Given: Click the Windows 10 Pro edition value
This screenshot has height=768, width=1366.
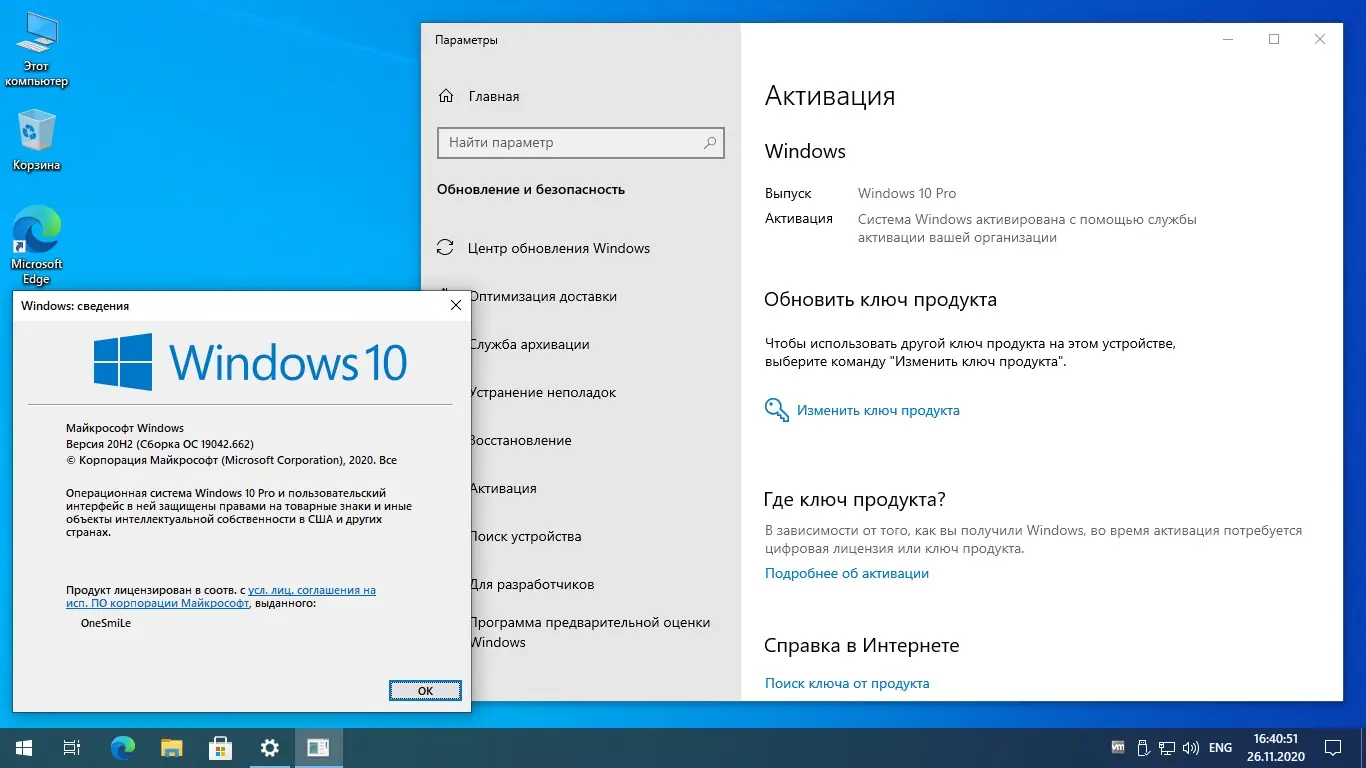Looking at the screenshot, I should 907,193.
